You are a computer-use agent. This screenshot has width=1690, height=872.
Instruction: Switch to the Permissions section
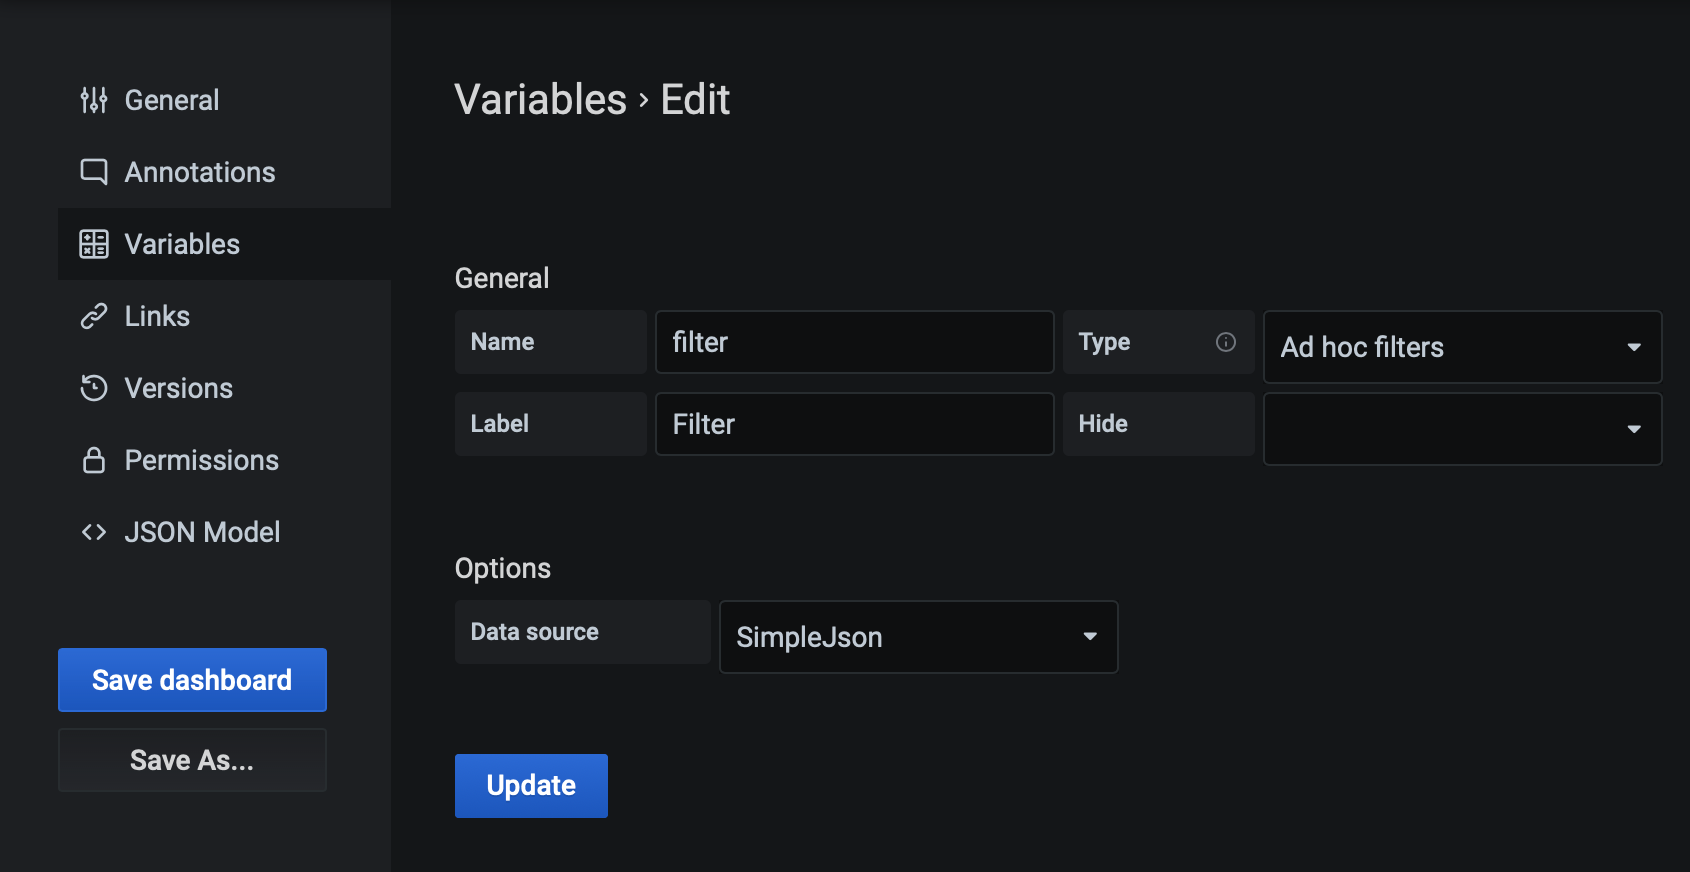(202, 460)
